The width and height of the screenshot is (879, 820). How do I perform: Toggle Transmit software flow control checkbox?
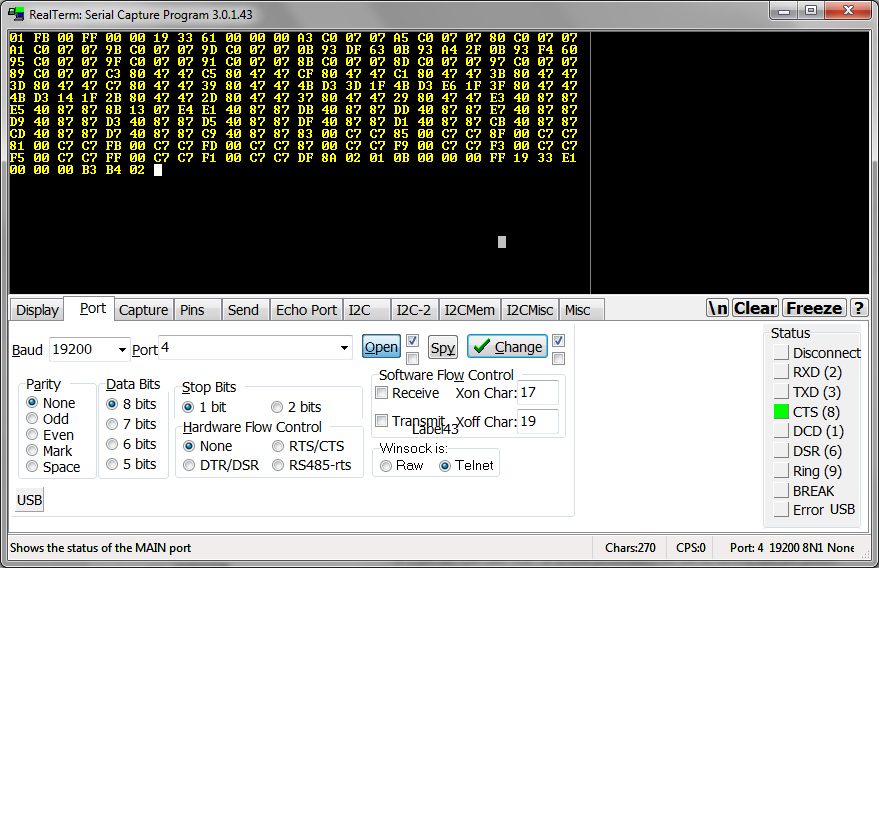pos(381,420)
